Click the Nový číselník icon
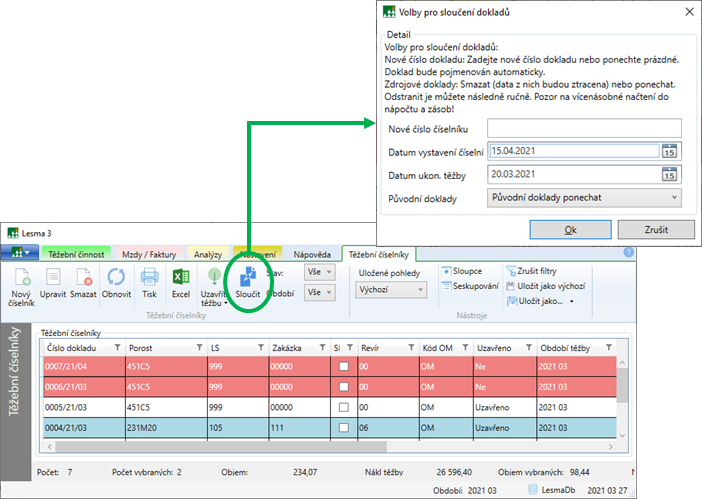 coord(22,278)
